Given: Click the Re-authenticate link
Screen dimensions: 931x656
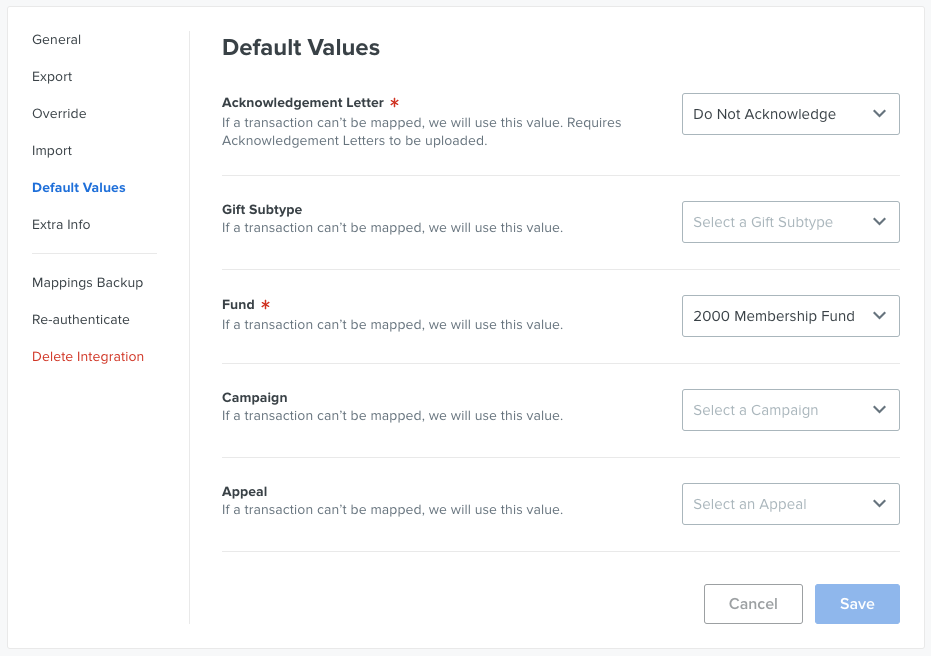Looking at the screenshot, I should tap(81, 319).
